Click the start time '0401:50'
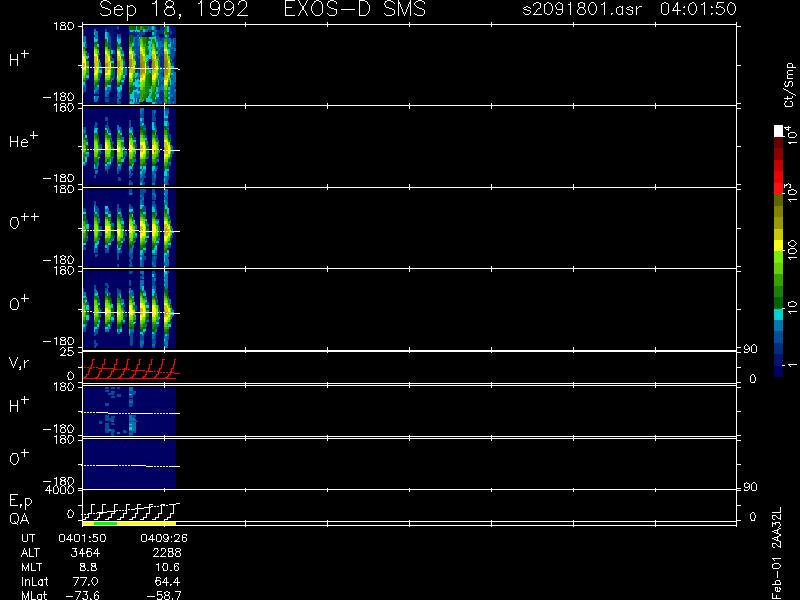Viewport: 800px width, 600px height. (x=82, y=538)
